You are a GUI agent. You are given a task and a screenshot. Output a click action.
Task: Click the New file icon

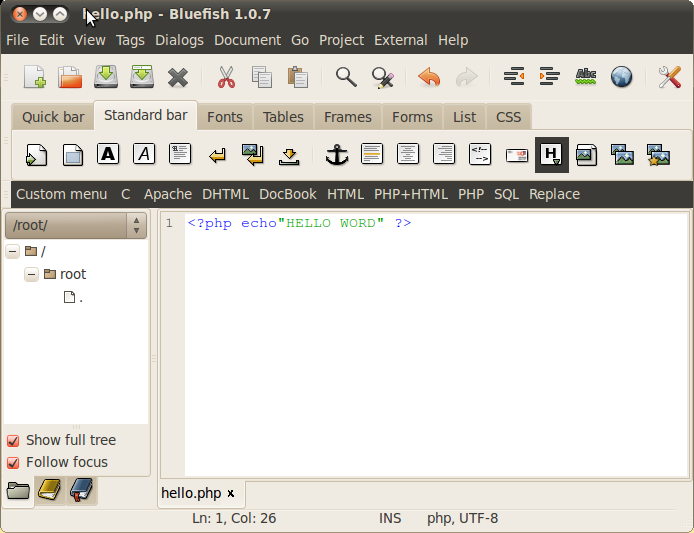(x=35, y=77)
